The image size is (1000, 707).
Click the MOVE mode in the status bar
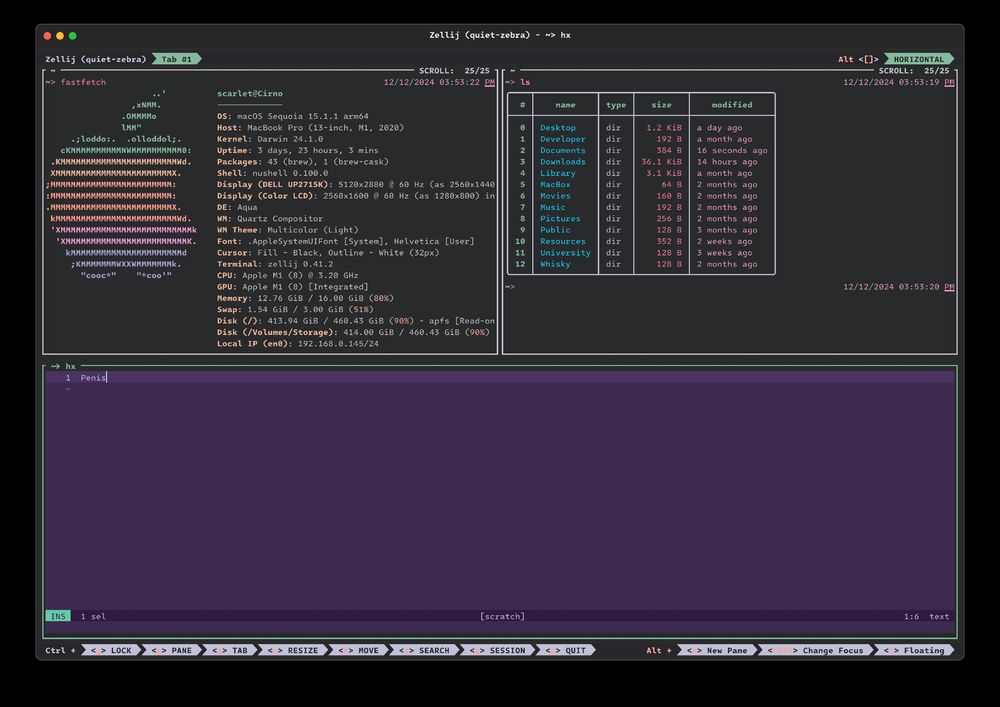click(358, 650)
